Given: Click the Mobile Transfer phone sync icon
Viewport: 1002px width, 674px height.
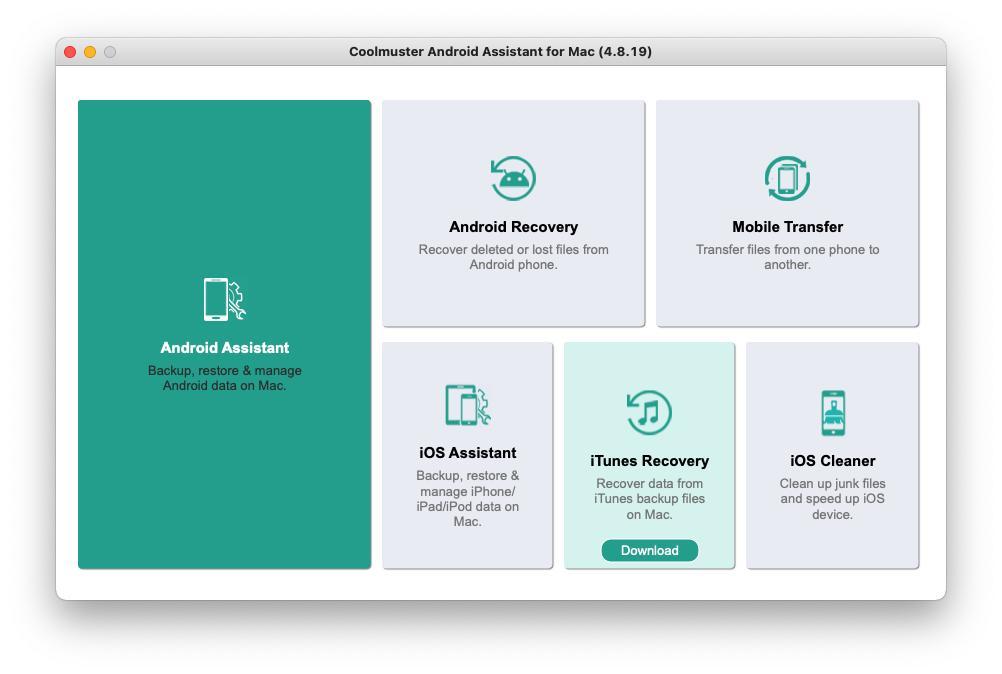Looking at the screenshot, I should pos(787,178).
